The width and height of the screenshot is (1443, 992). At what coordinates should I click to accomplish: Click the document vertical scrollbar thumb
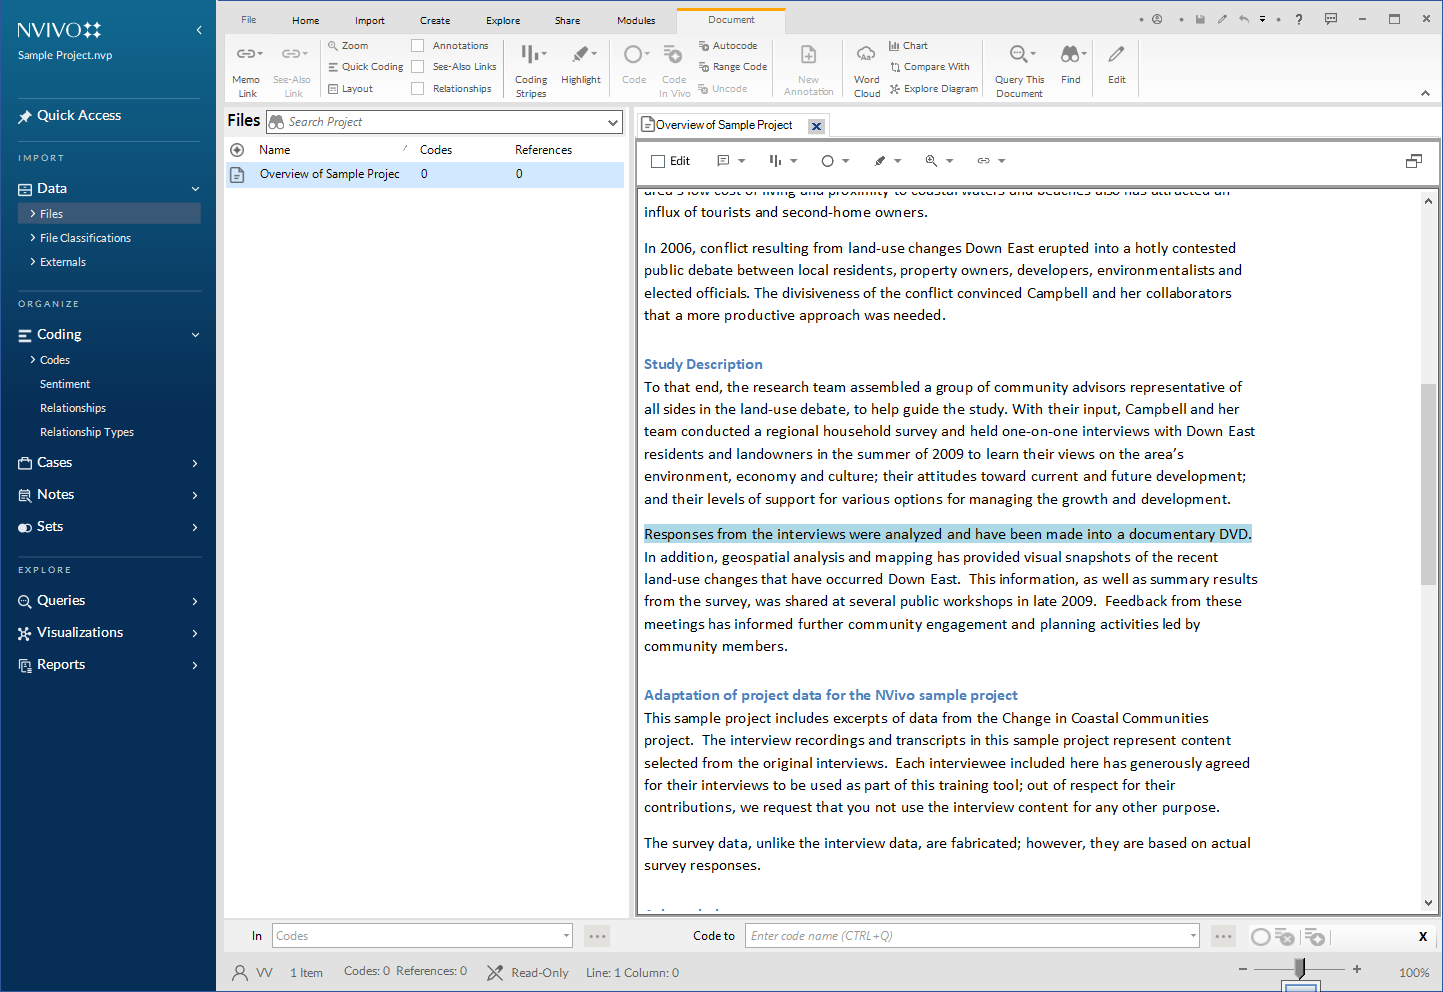coord(1428,484)
